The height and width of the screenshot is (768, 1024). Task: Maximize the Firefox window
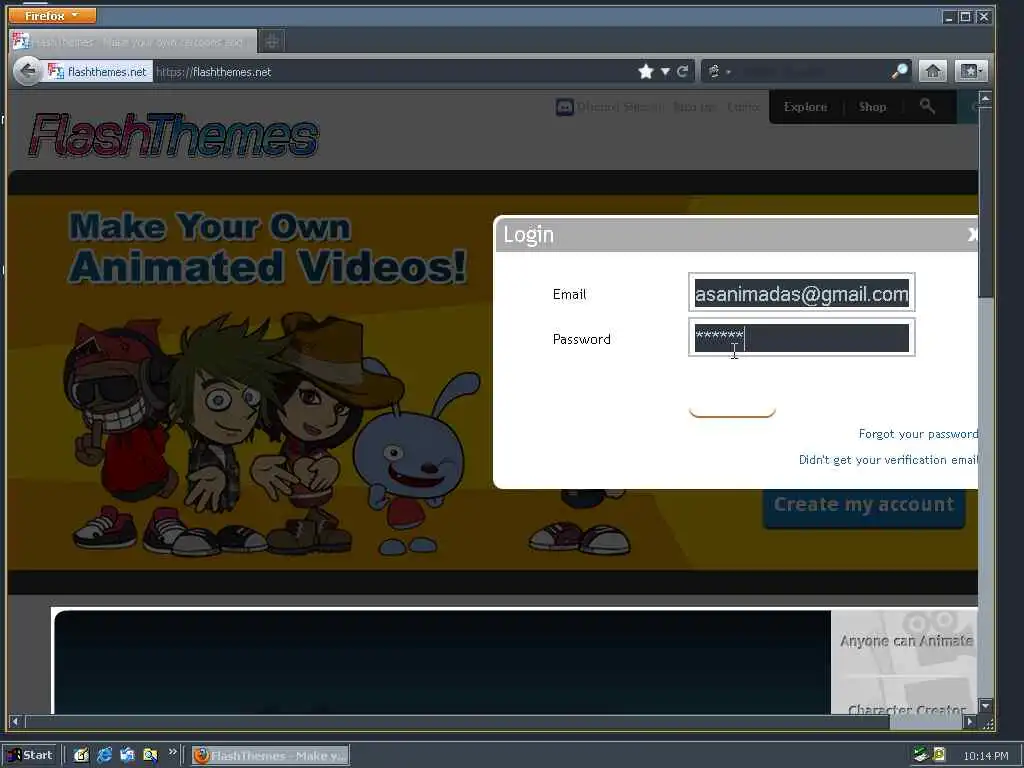click(965, 17)
